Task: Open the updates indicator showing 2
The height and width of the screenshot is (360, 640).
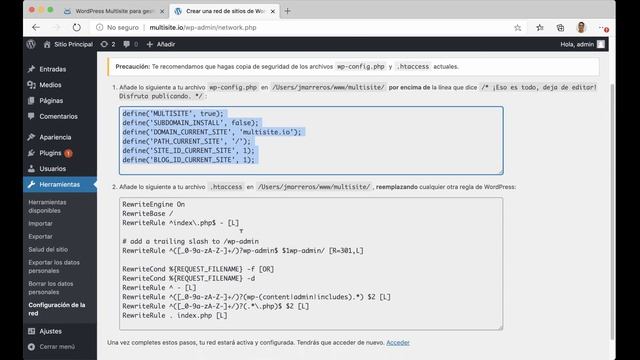Action: tap(108, 44)
